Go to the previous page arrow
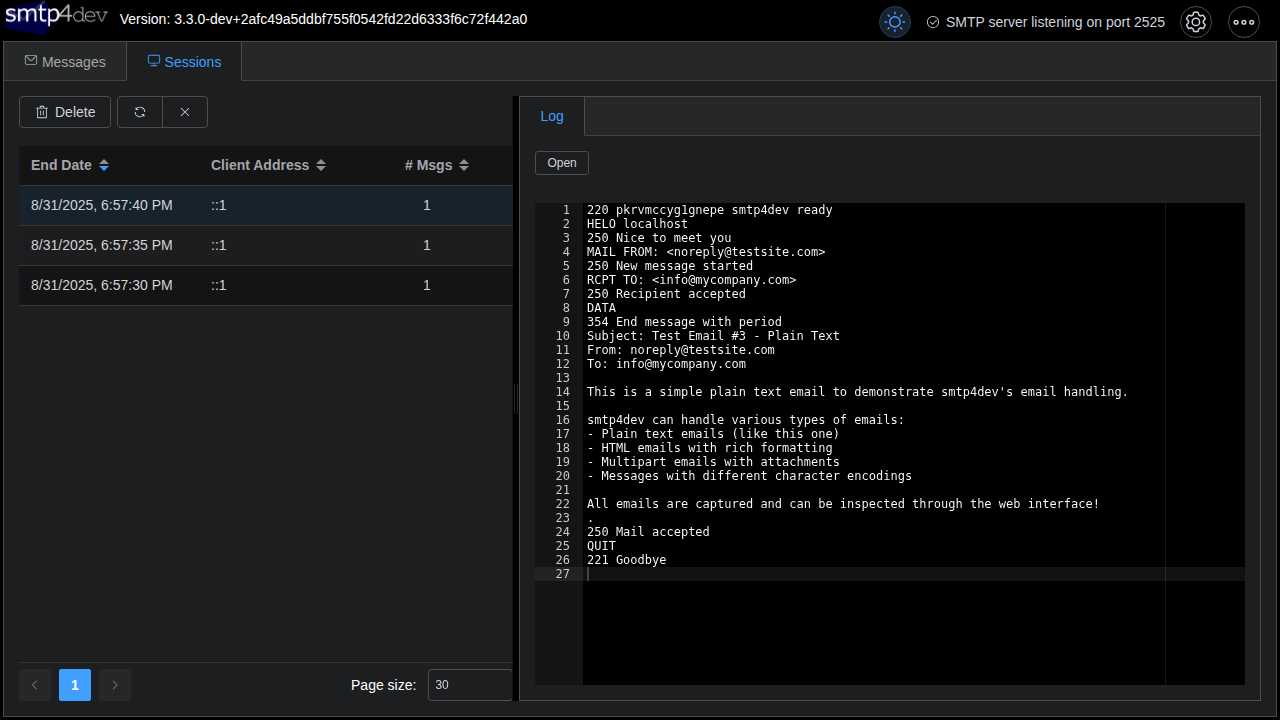1280x720 pixels. (x=35, y=685)
